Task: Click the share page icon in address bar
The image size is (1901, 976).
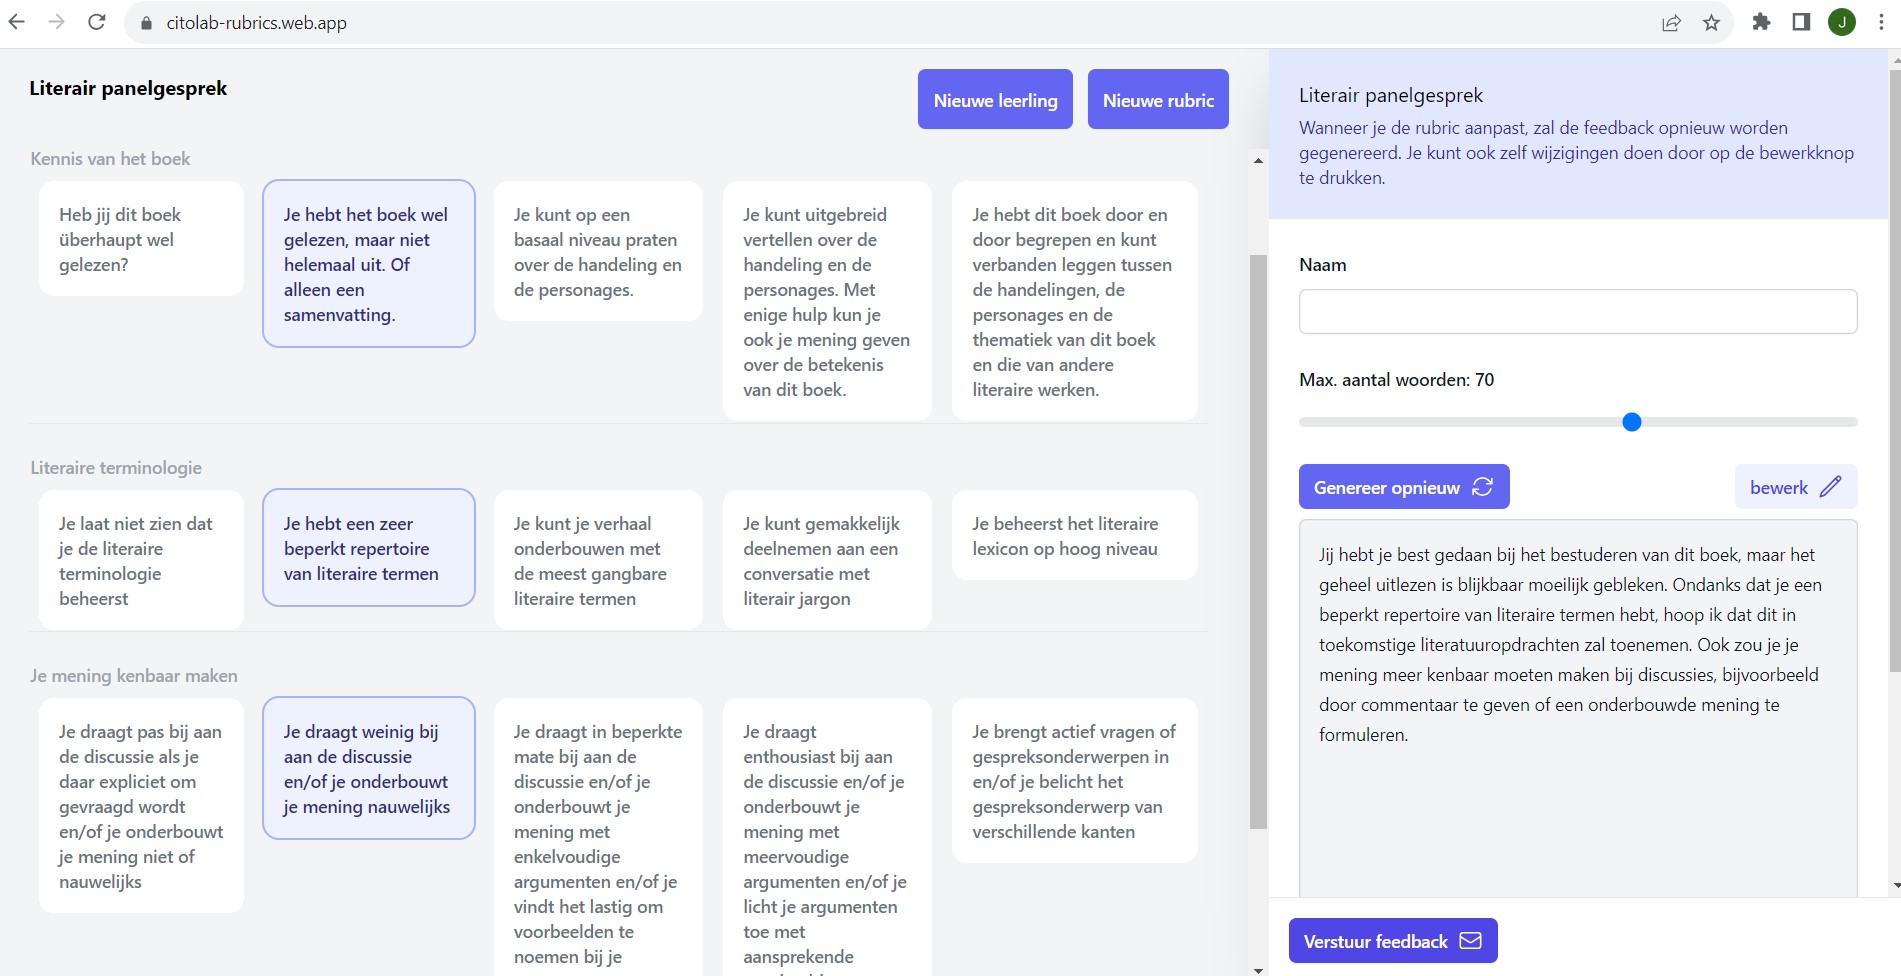Action: [1671, 23]
